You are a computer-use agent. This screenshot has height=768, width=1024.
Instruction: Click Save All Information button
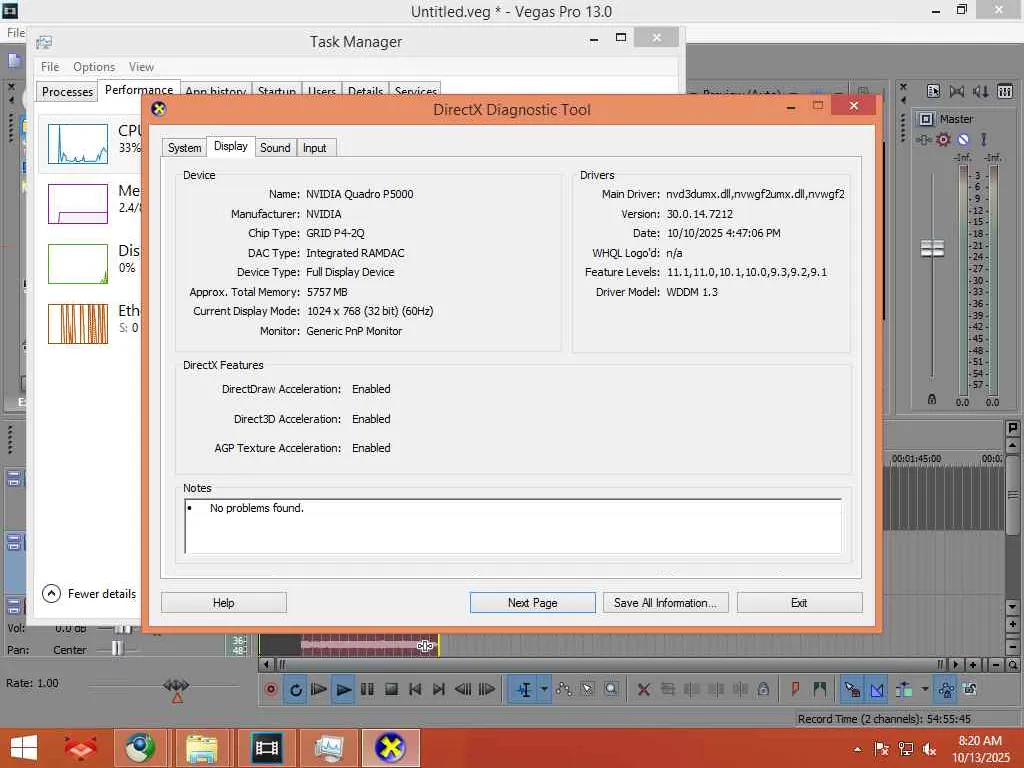point(665,603)
